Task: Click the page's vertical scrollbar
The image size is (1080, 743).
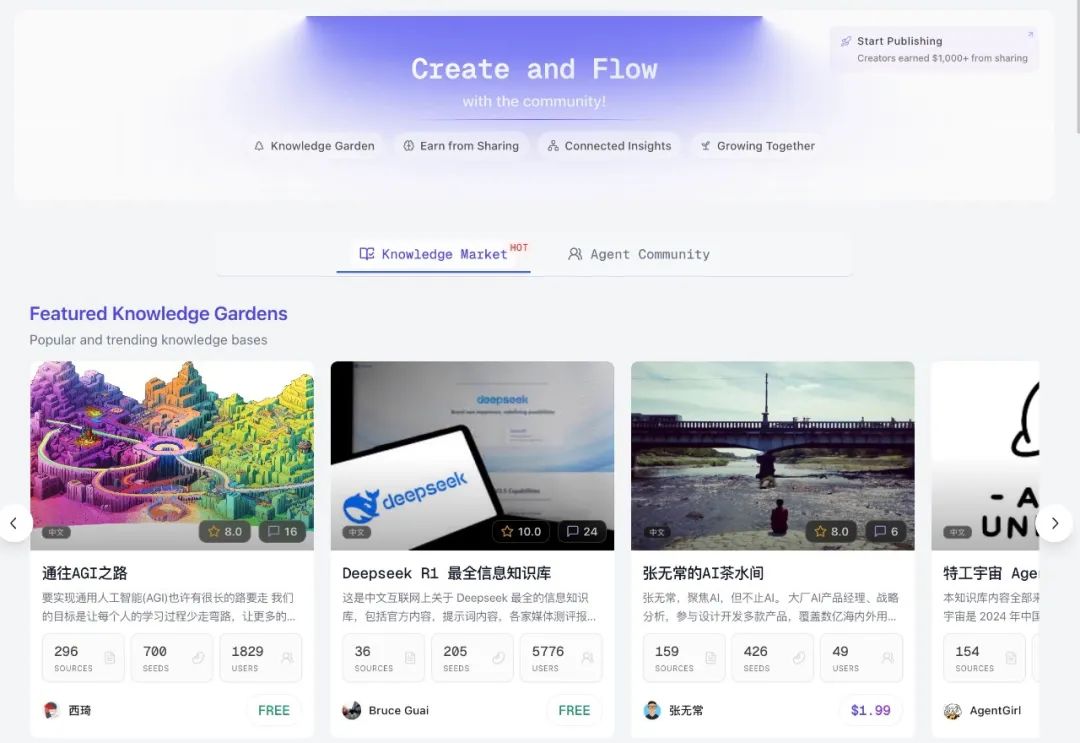Action: [x=1077, y=67]
